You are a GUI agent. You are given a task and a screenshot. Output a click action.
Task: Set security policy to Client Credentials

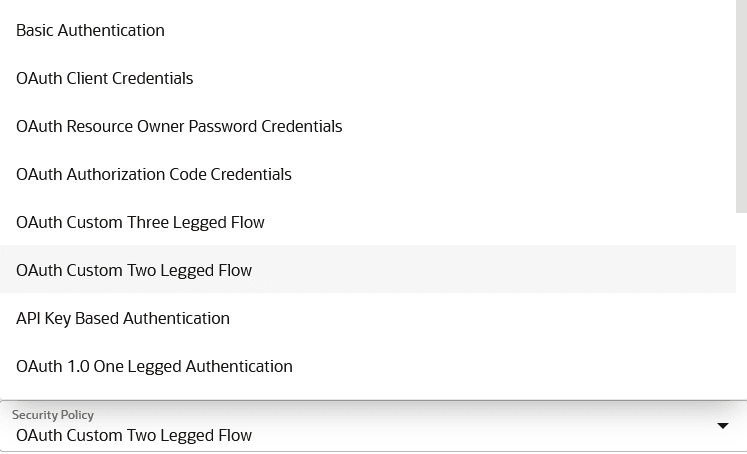pyautogui.click(x=368, y=78)
